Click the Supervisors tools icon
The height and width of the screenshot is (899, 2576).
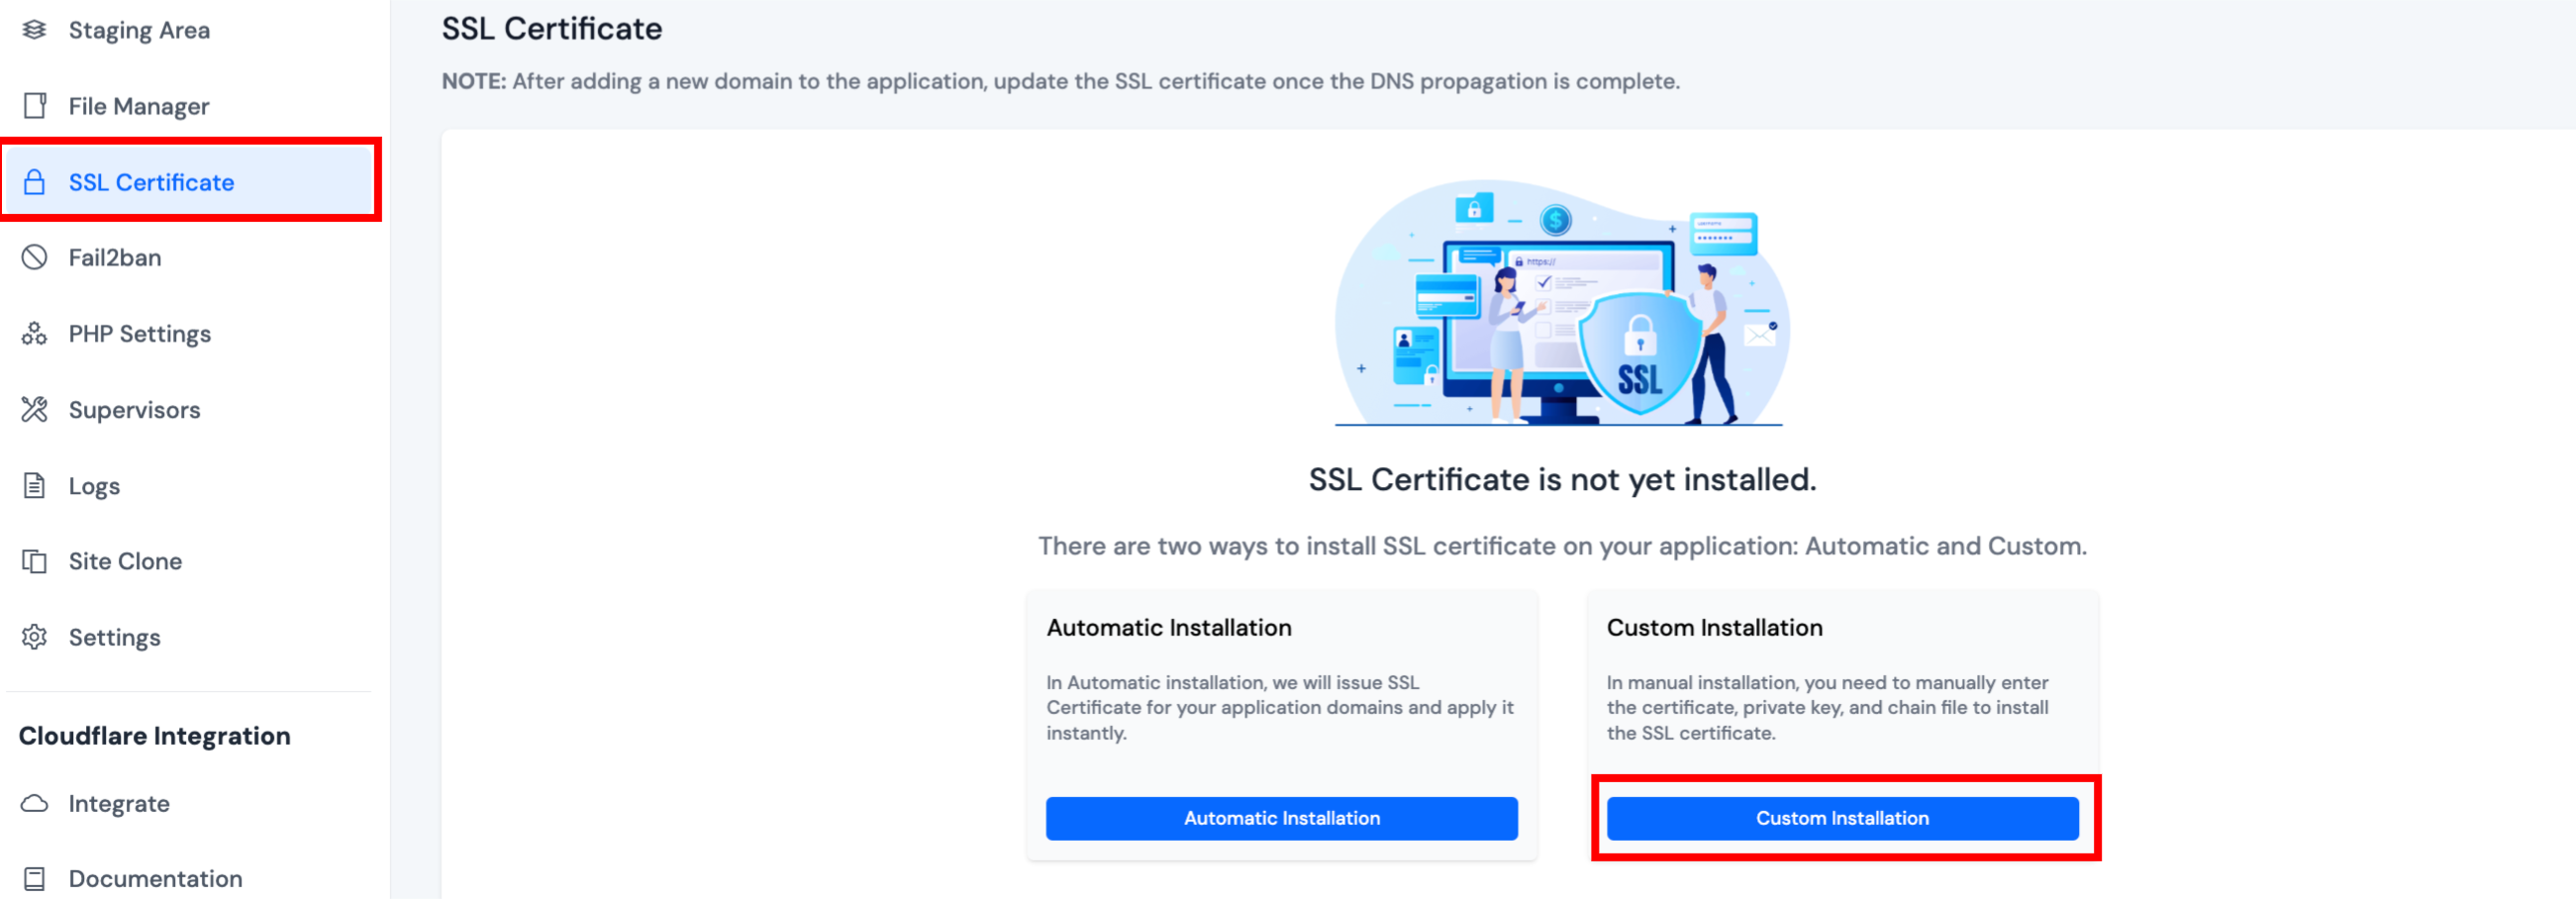[34, 410]
